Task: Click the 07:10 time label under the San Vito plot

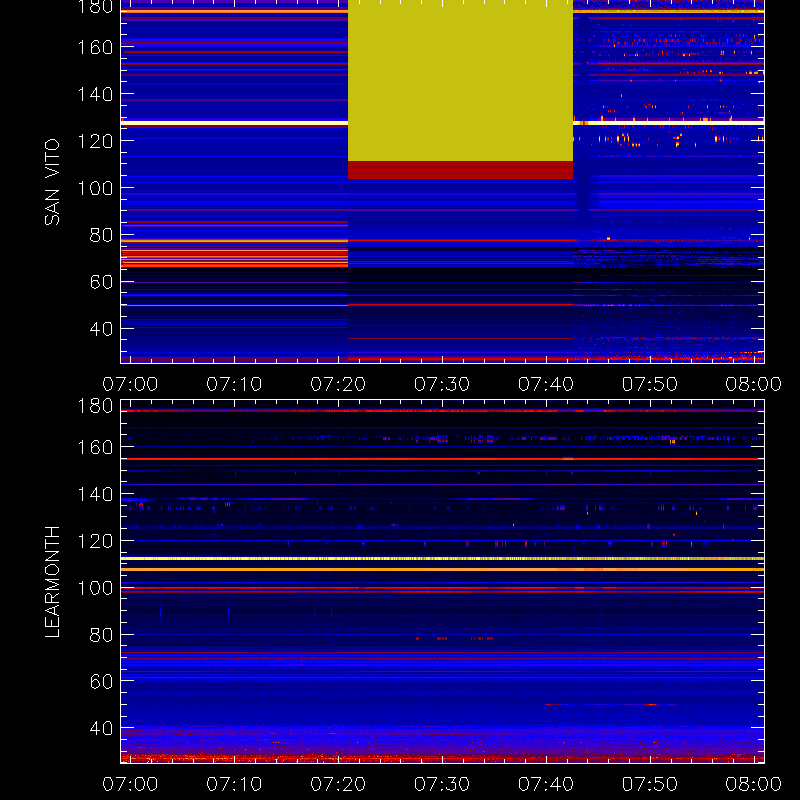Action: pos(234,384)
